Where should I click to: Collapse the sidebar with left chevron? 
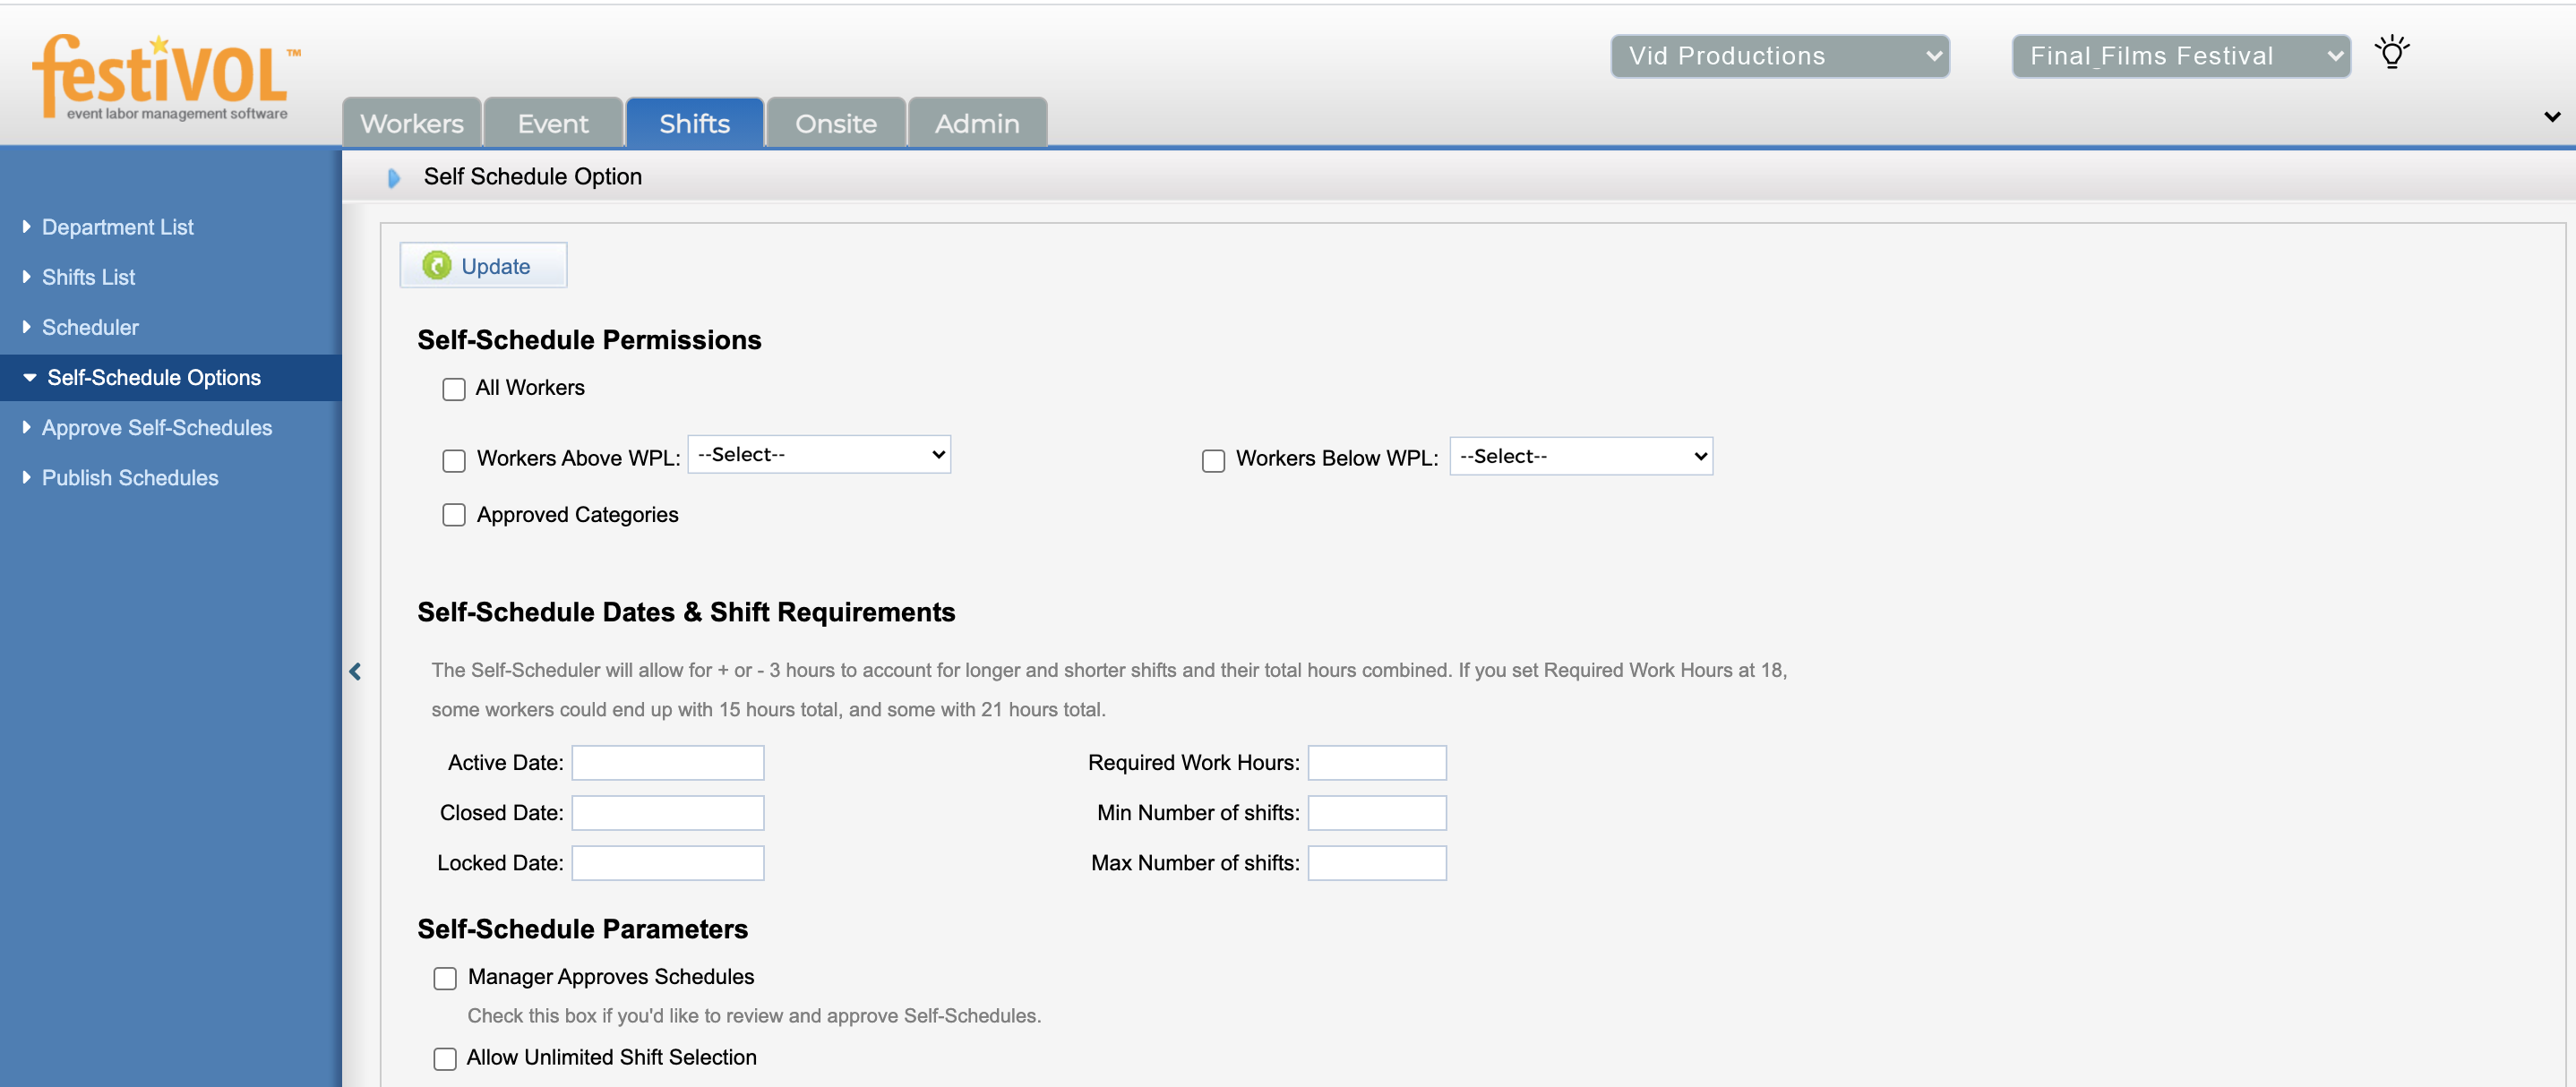[x=355, y=672]
